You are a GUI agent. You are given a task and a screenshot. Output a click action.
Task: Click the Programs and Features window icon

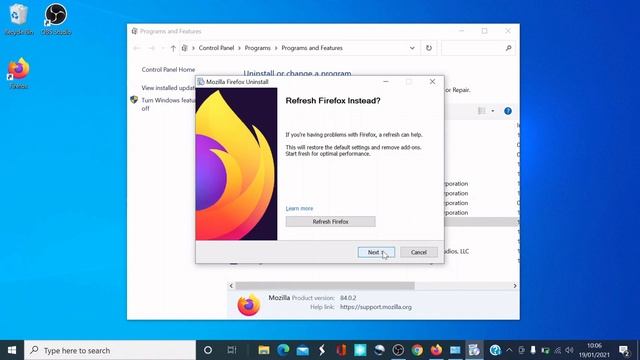click(134, 31)
